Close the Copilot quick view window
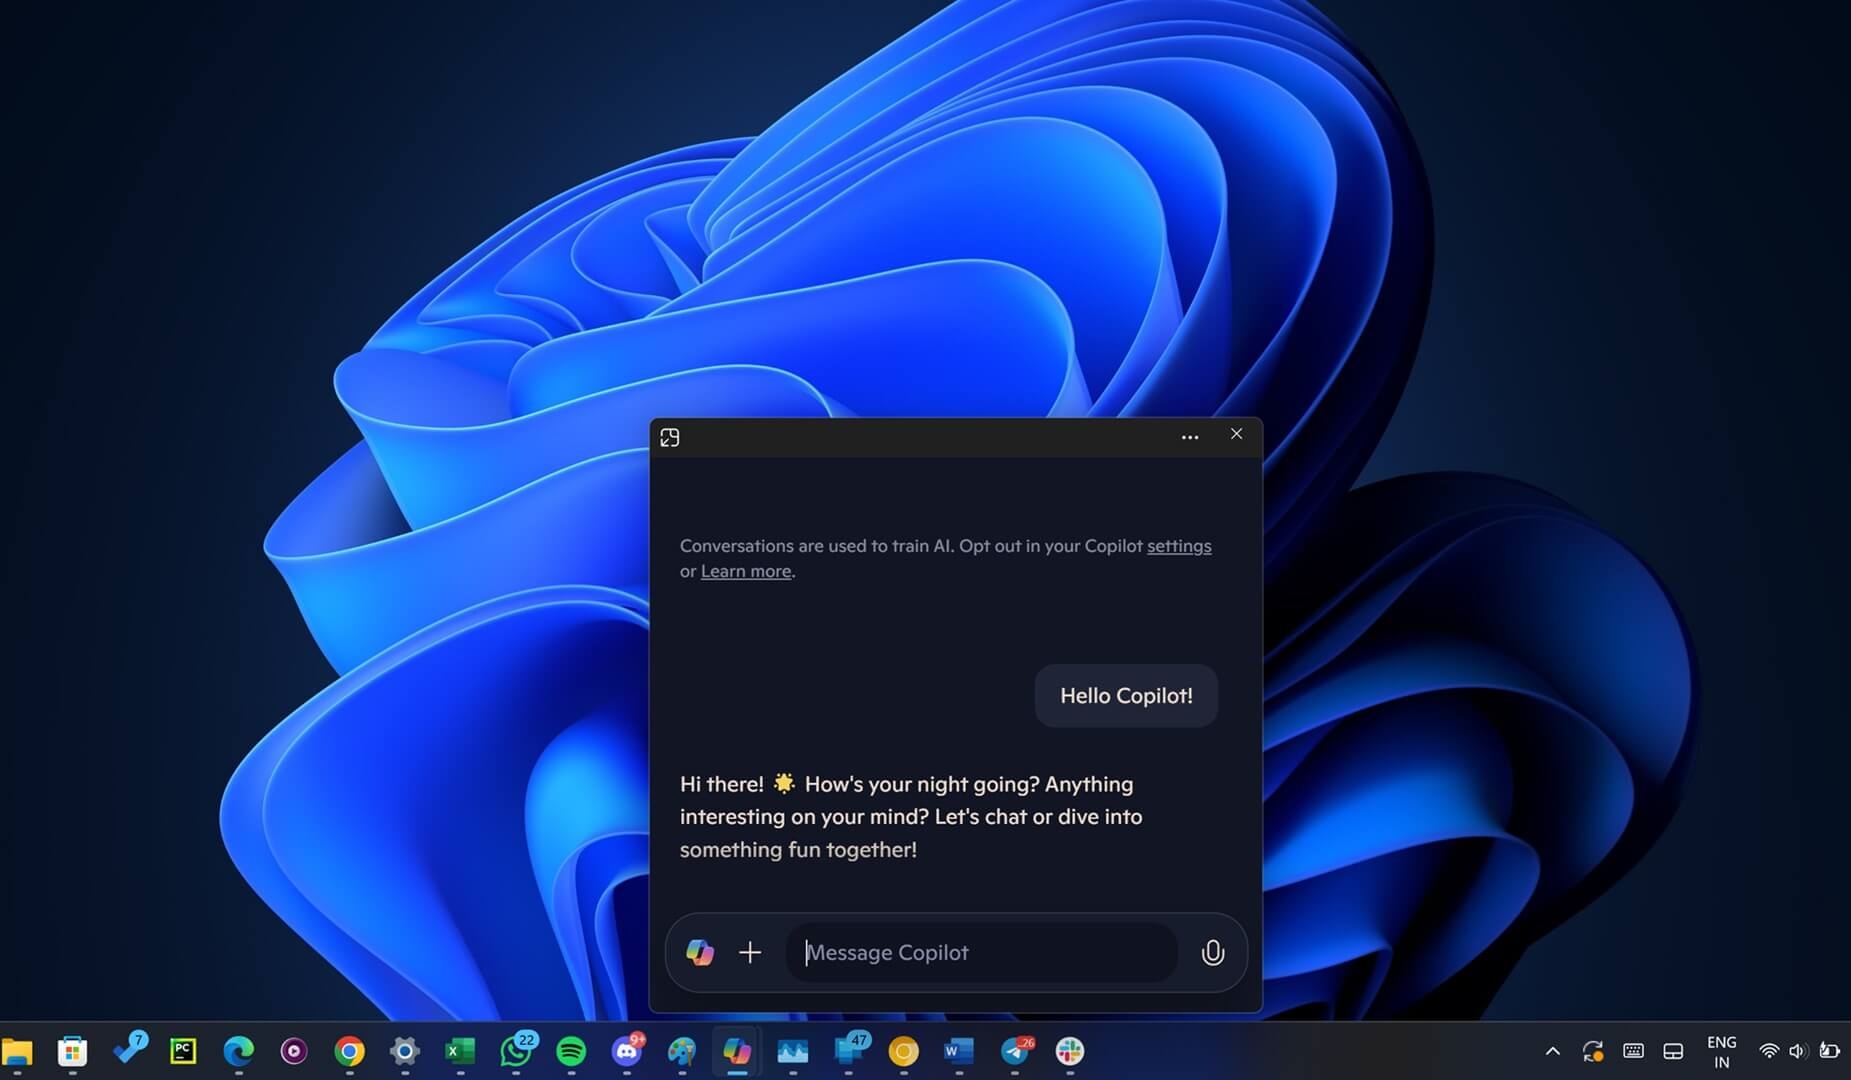This screenshot has height=1080, width=1851. 1236,434
